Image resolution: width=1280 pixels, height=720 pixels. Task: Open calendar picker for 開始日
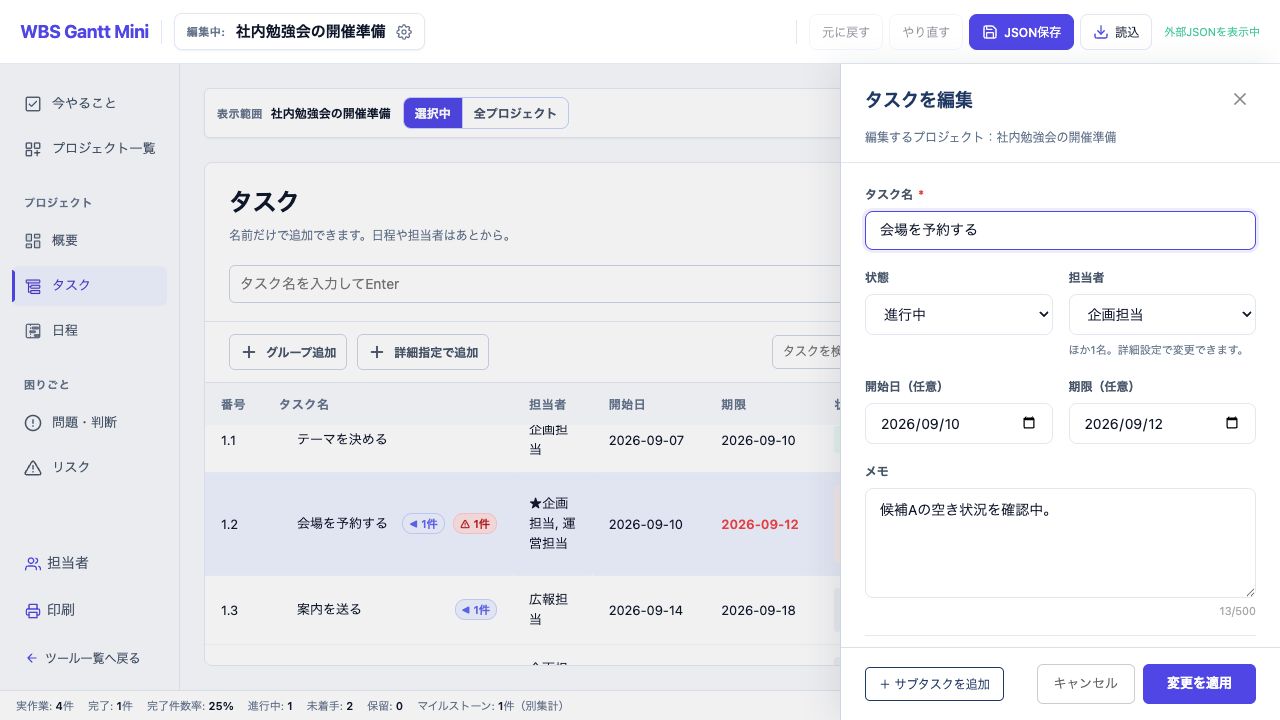pos(1029,423)
